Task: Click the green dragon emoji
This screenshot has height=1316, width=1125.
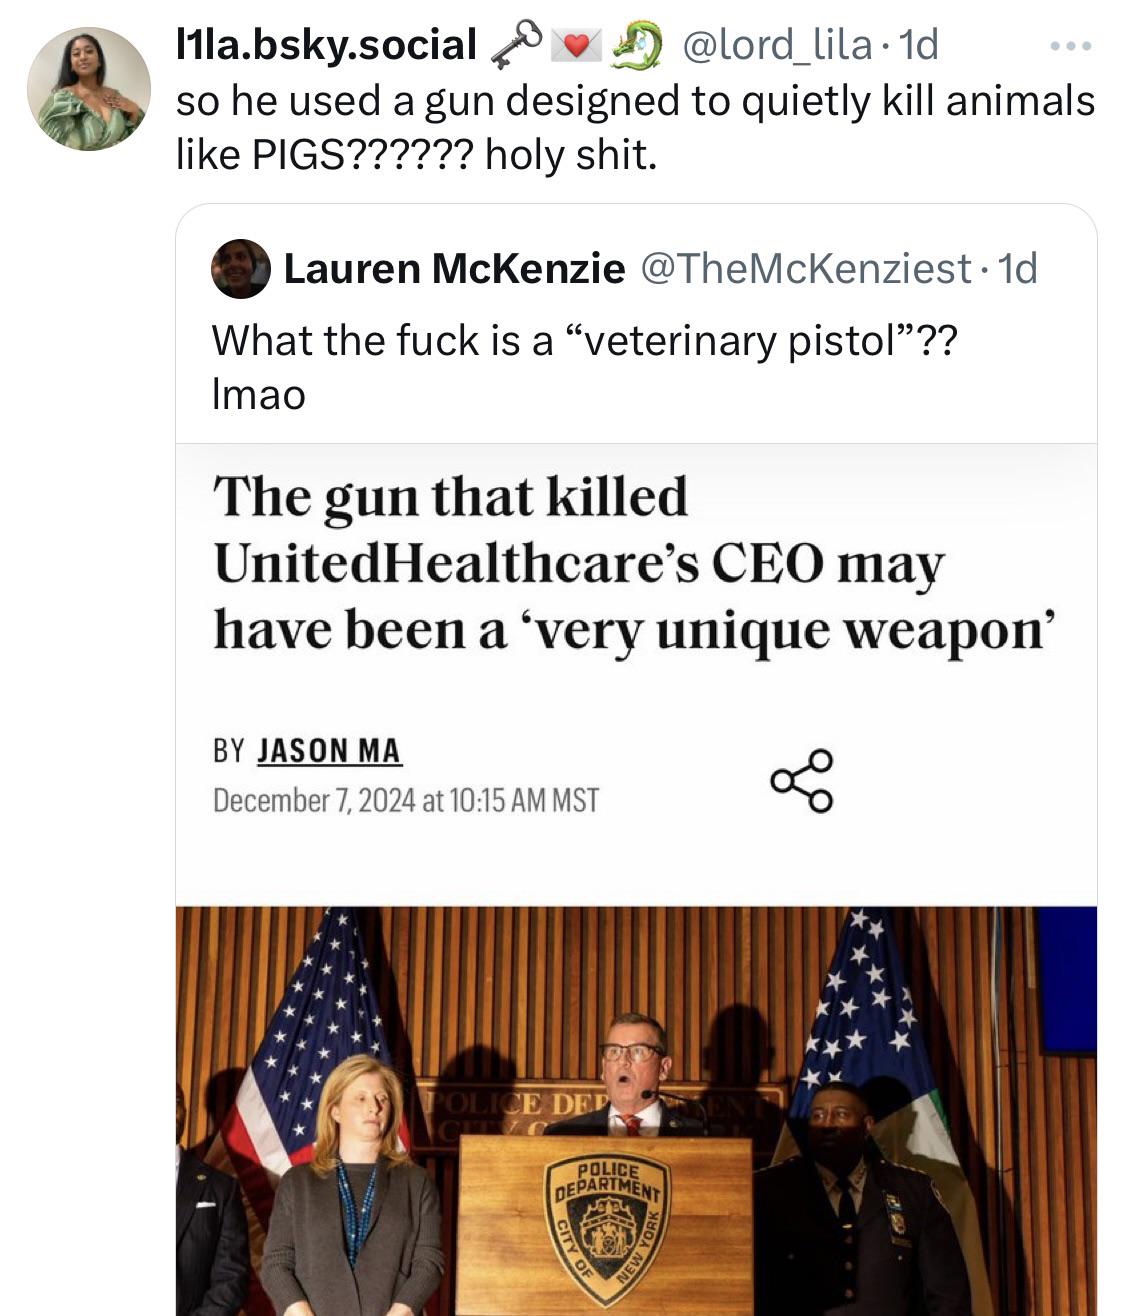Action: pos(636,45)
